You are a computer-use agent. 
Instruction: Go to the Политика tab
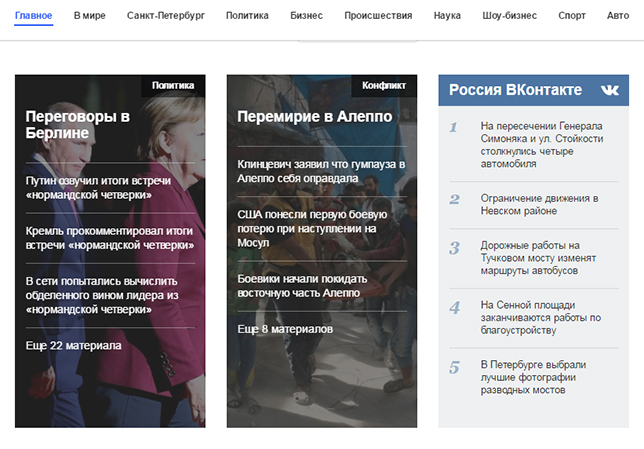click(247, 16)
